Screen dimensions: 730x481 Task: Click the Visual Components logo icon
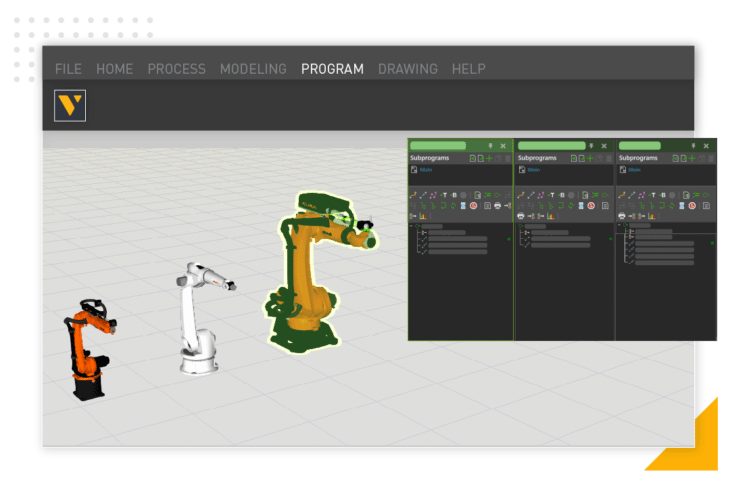click(70, 106)
